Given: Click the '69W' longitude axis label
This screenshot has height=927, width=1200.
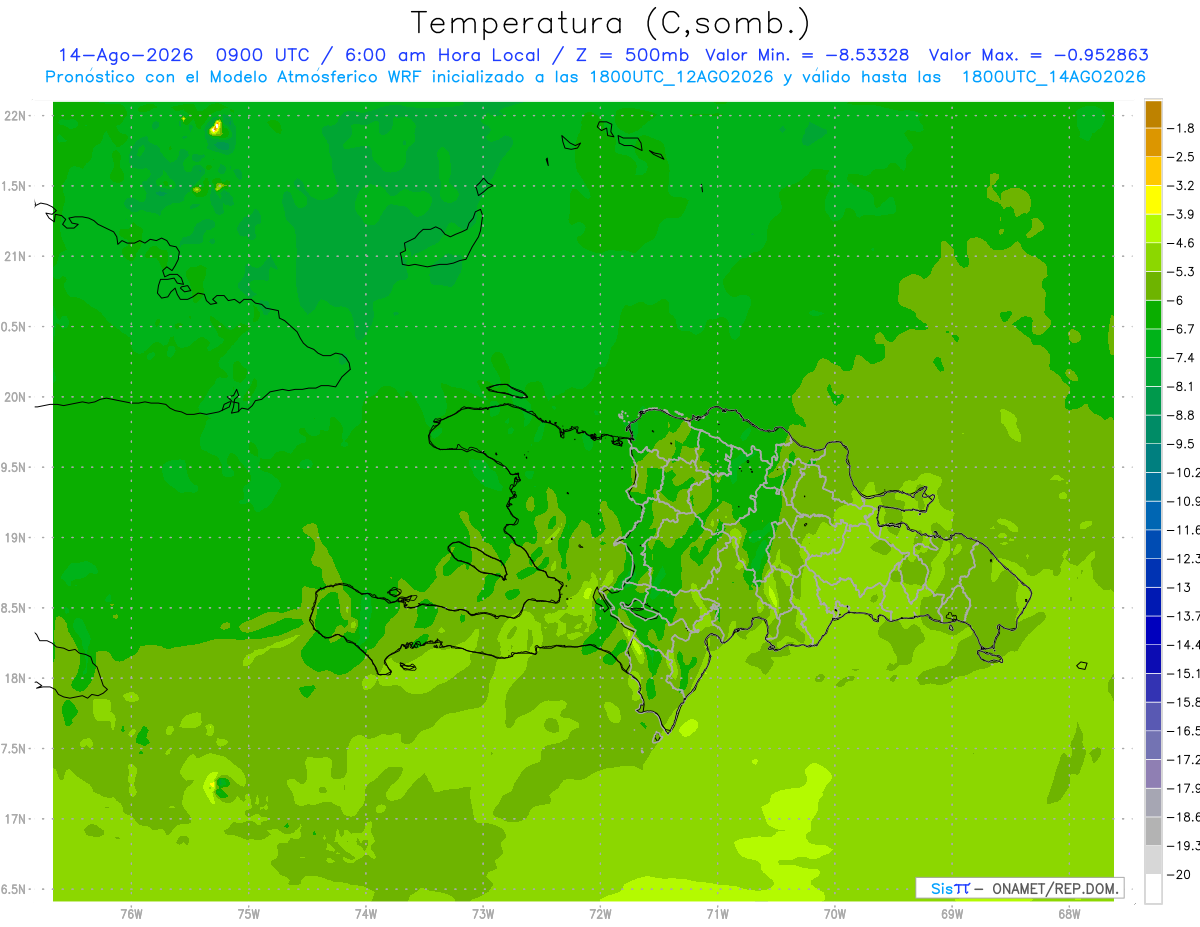Looking at the screenshot, I should [x=952, y=914].
